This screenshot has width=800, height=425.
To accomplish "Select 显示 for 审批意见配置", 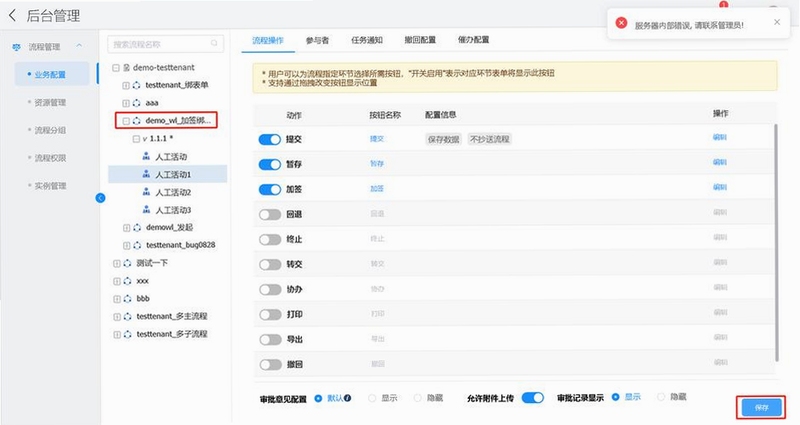I will point(372,398).
